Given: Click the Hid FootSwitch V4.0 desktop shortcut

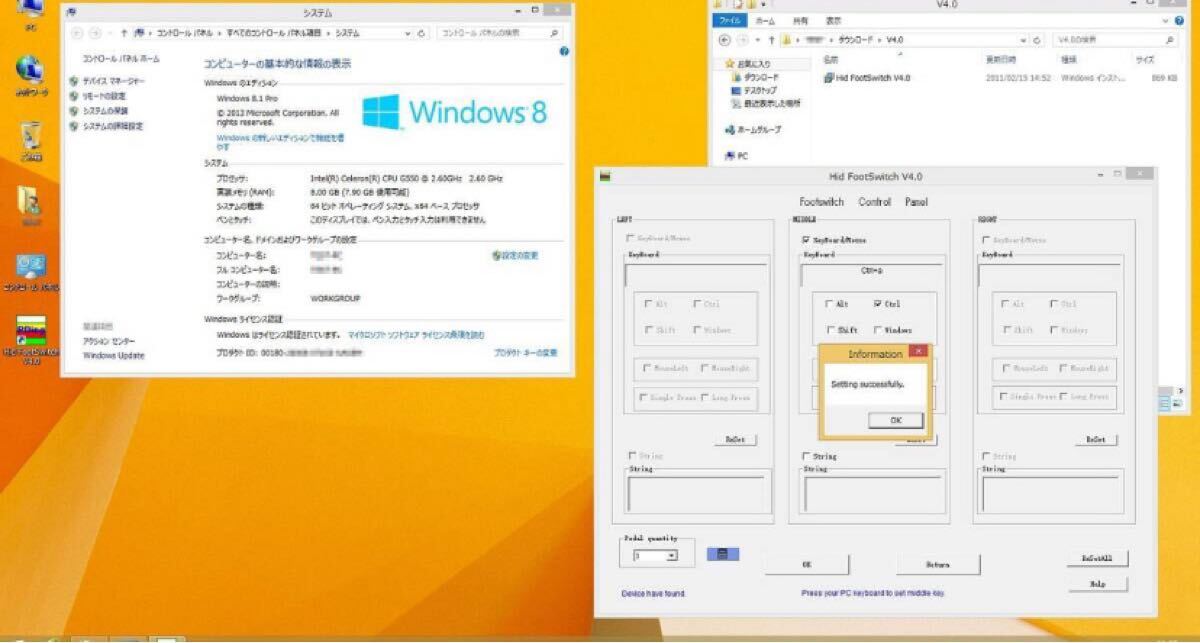Looking at the screenshot, I should coord(31,340).
